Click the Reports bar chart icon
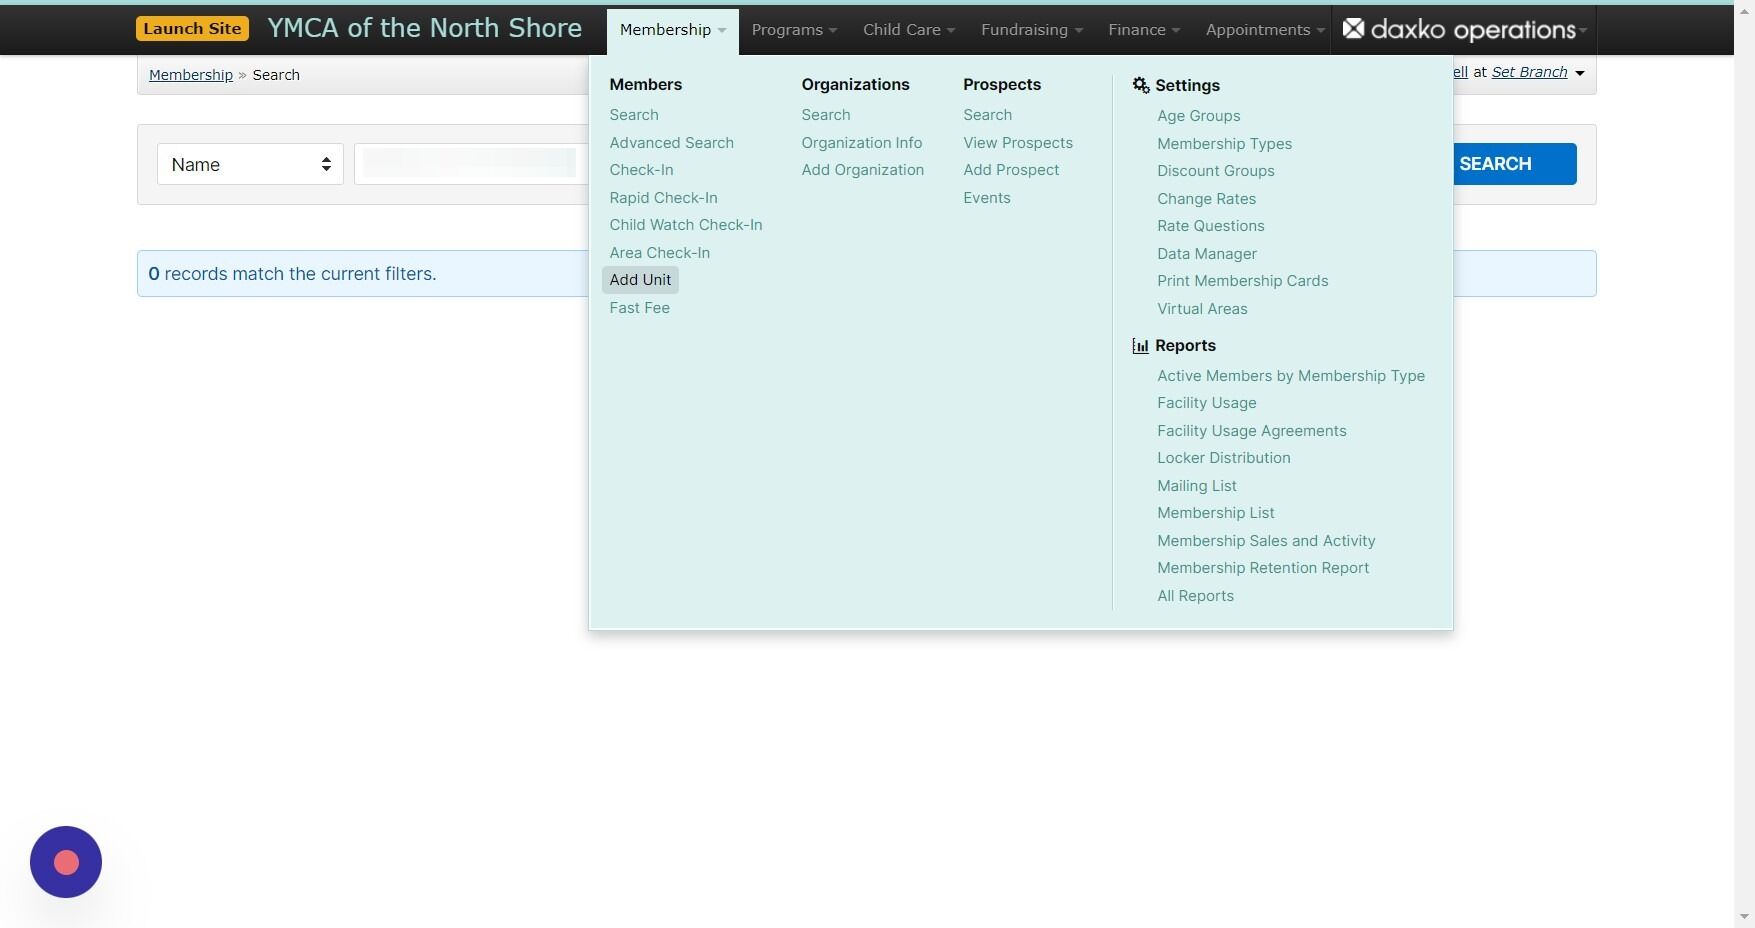Viewport: 1755px width, 928px height. (x=1140, y=345)
